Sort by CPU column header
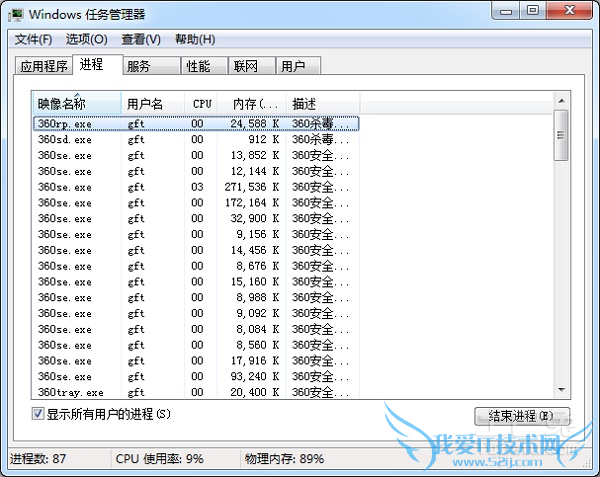Viewport: 600px width, 477px height. [x=201, y=103]
